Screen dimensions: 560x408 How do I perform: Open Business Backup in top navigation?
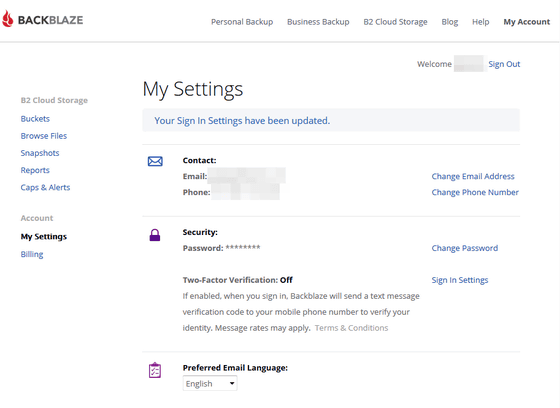[318, 22]
